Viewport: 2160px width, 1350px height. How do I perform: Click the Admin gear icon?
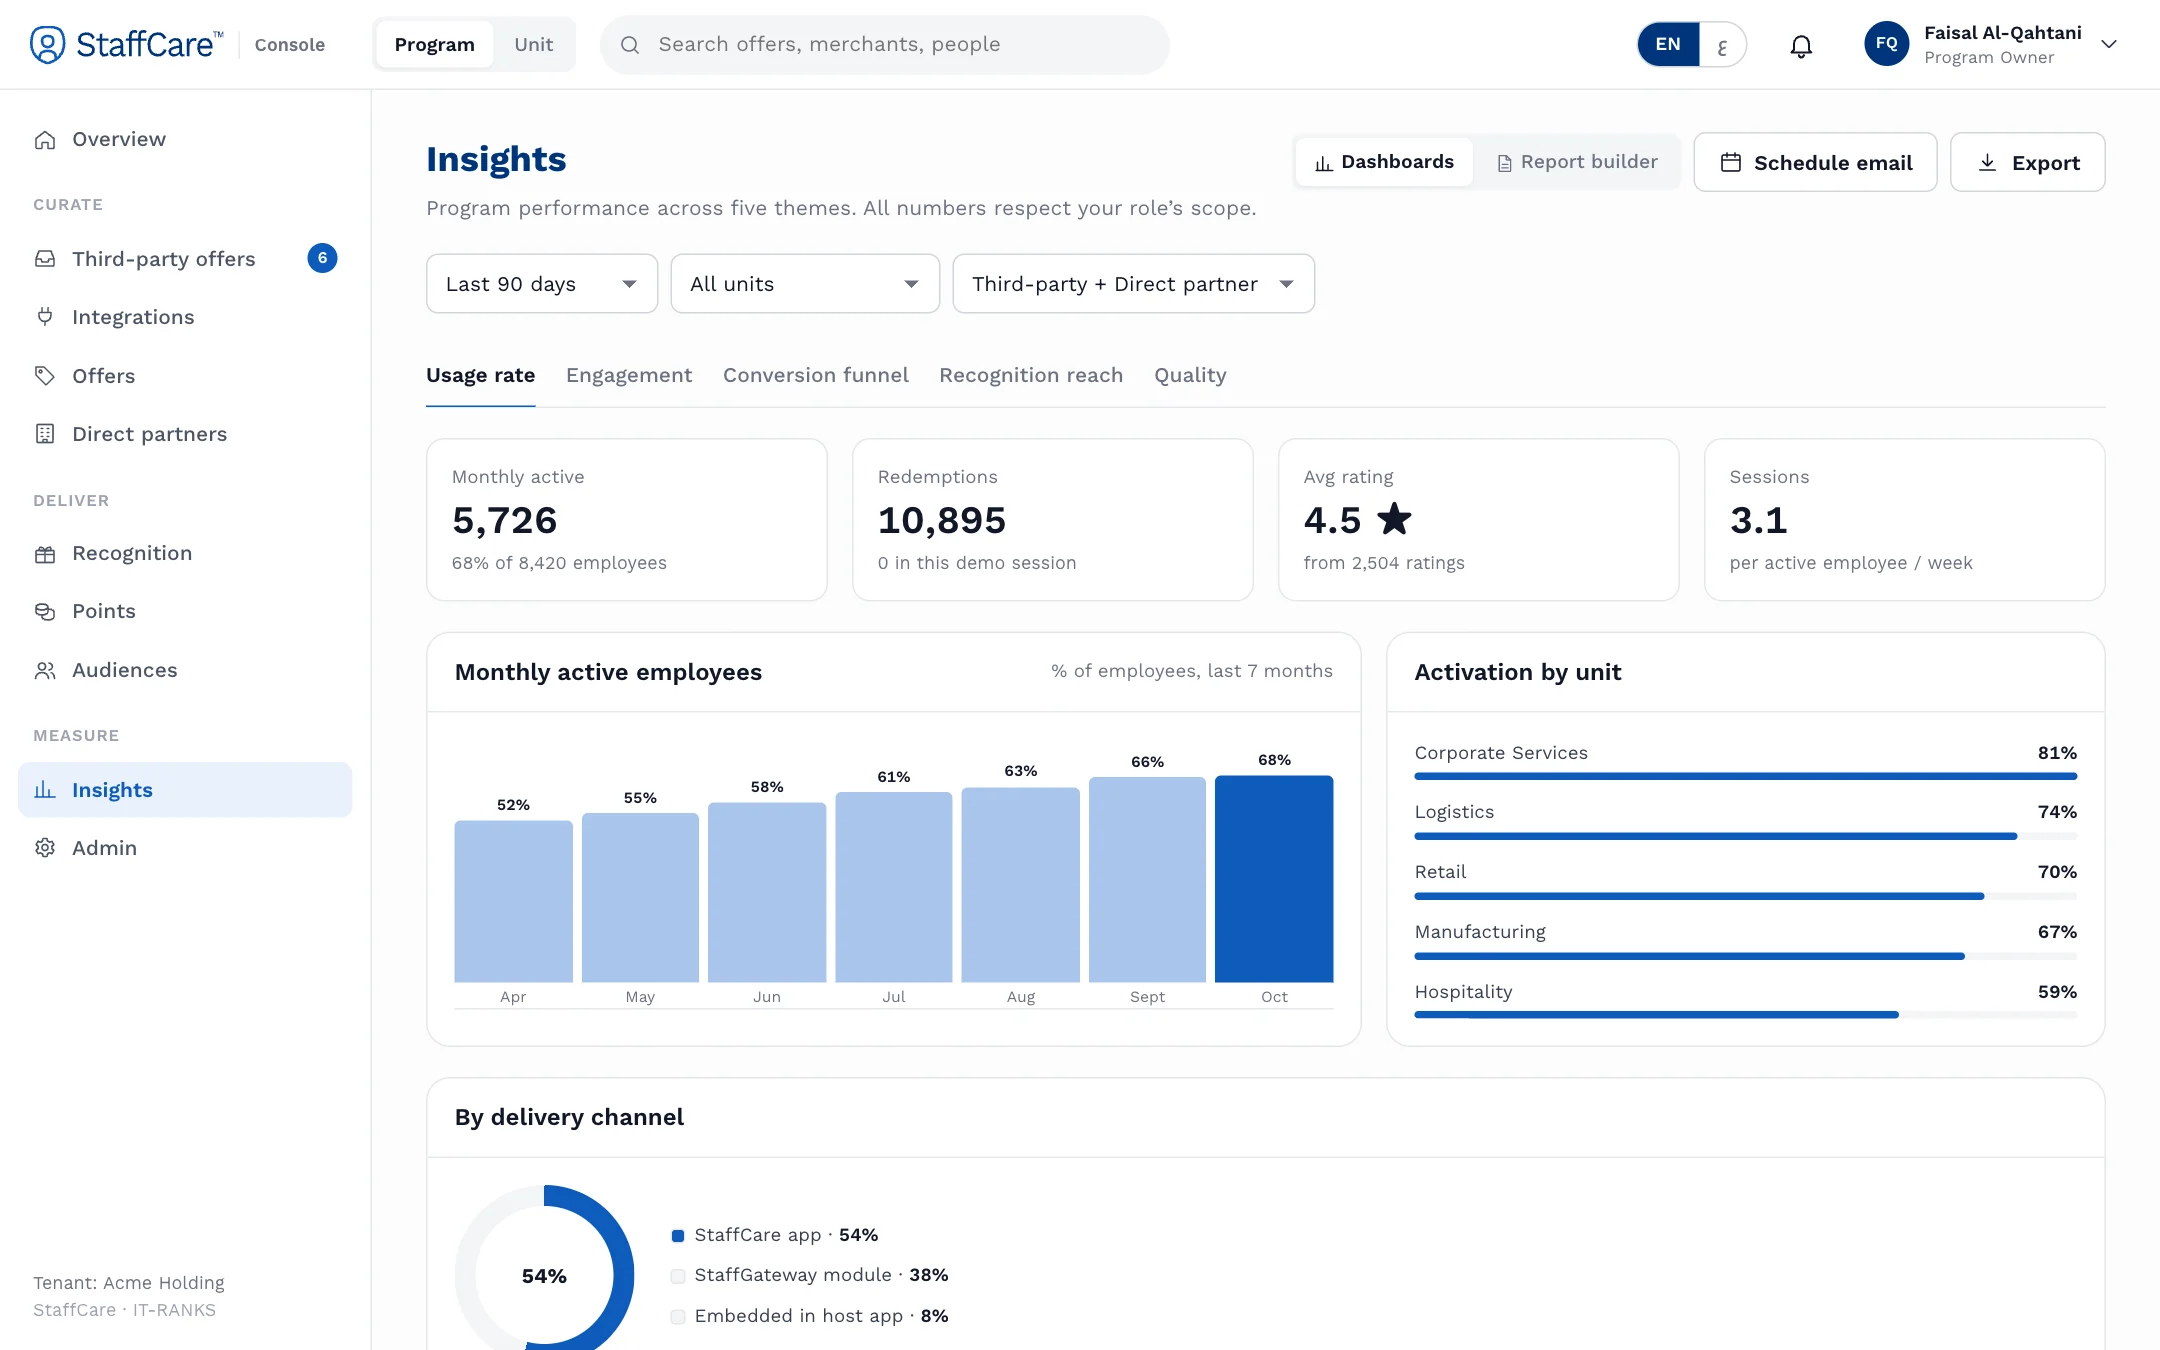click(45, 848)
